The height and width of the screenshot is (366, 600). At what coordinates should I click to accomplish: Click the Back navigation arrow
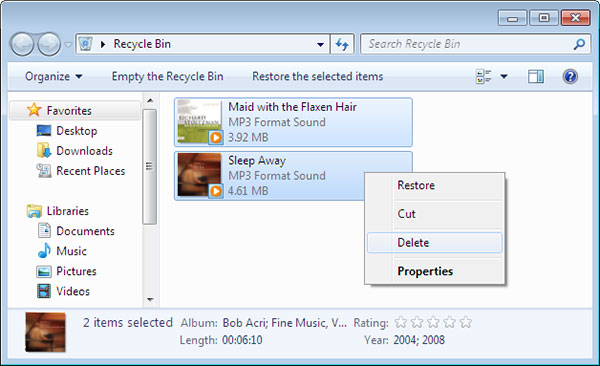22,44
